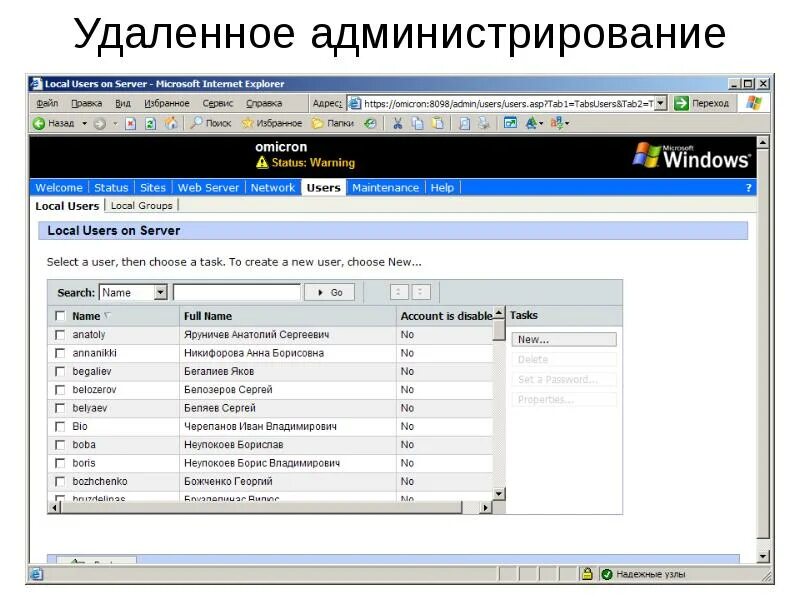This screenshot has width=800, height=600.
Task: Switch to the Status tab
Action: [111, 188]
